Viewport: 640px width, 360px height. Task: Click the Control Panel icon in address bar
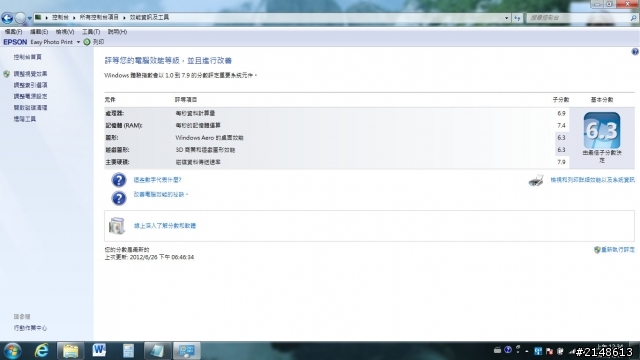[x=38, y=18]
